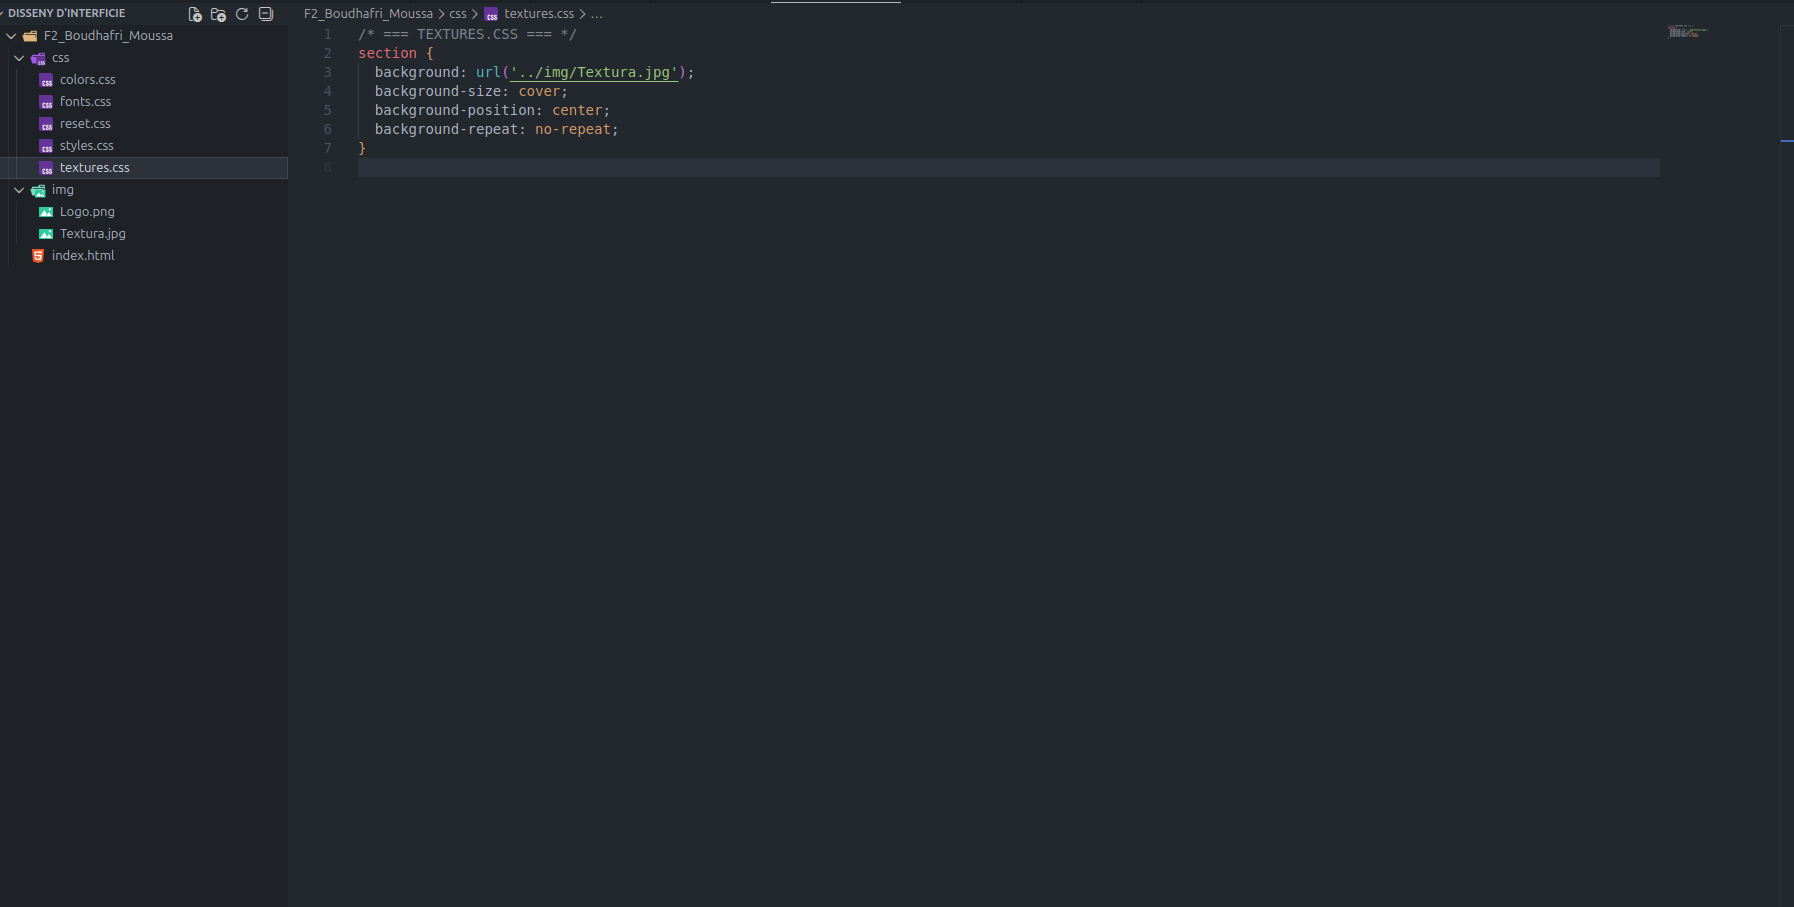This screenshot has height=907, width=1794.
Task: Collapse the F2_Boudhafri_Moussa root folder
Action: (x=11, y=36)
